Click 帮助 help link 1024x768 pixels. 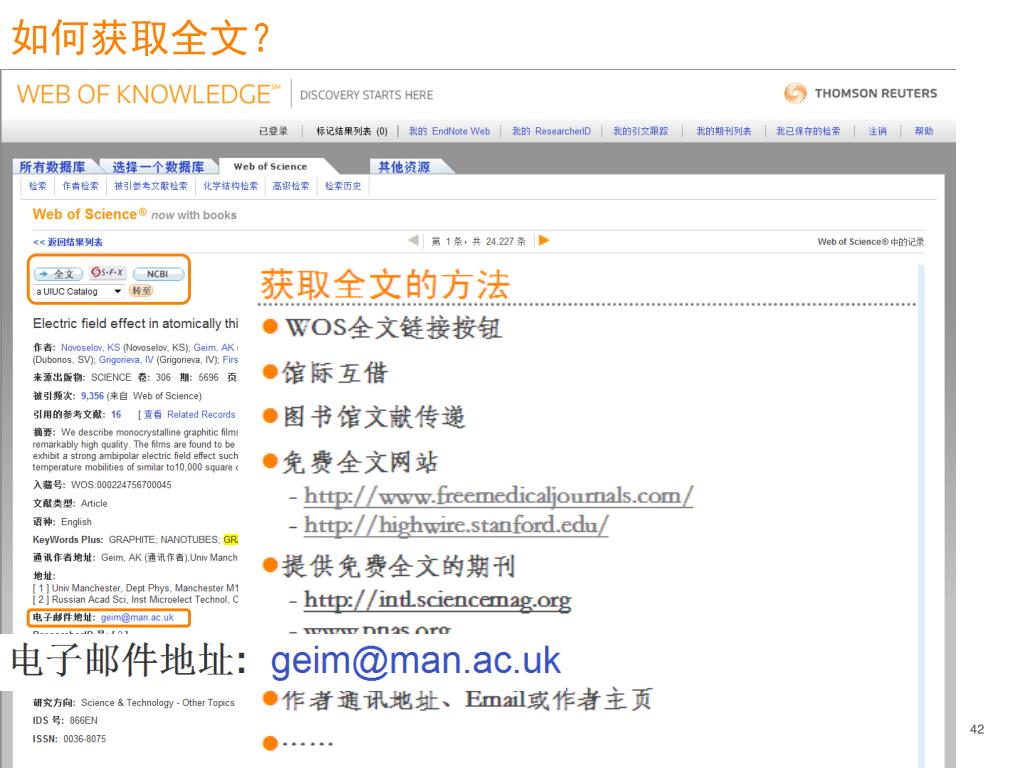pyautogui.click(x=923, y=131)
